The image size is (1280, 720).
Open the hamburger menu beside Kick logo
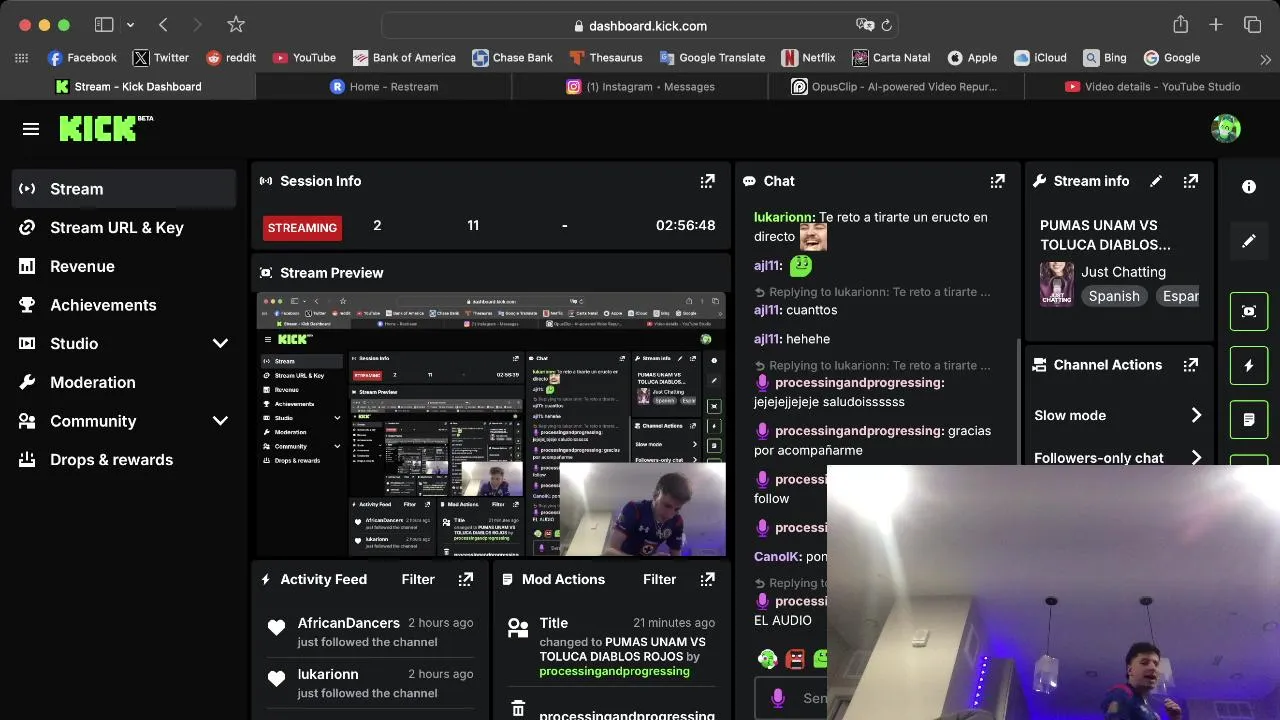[x=31, y=129]
